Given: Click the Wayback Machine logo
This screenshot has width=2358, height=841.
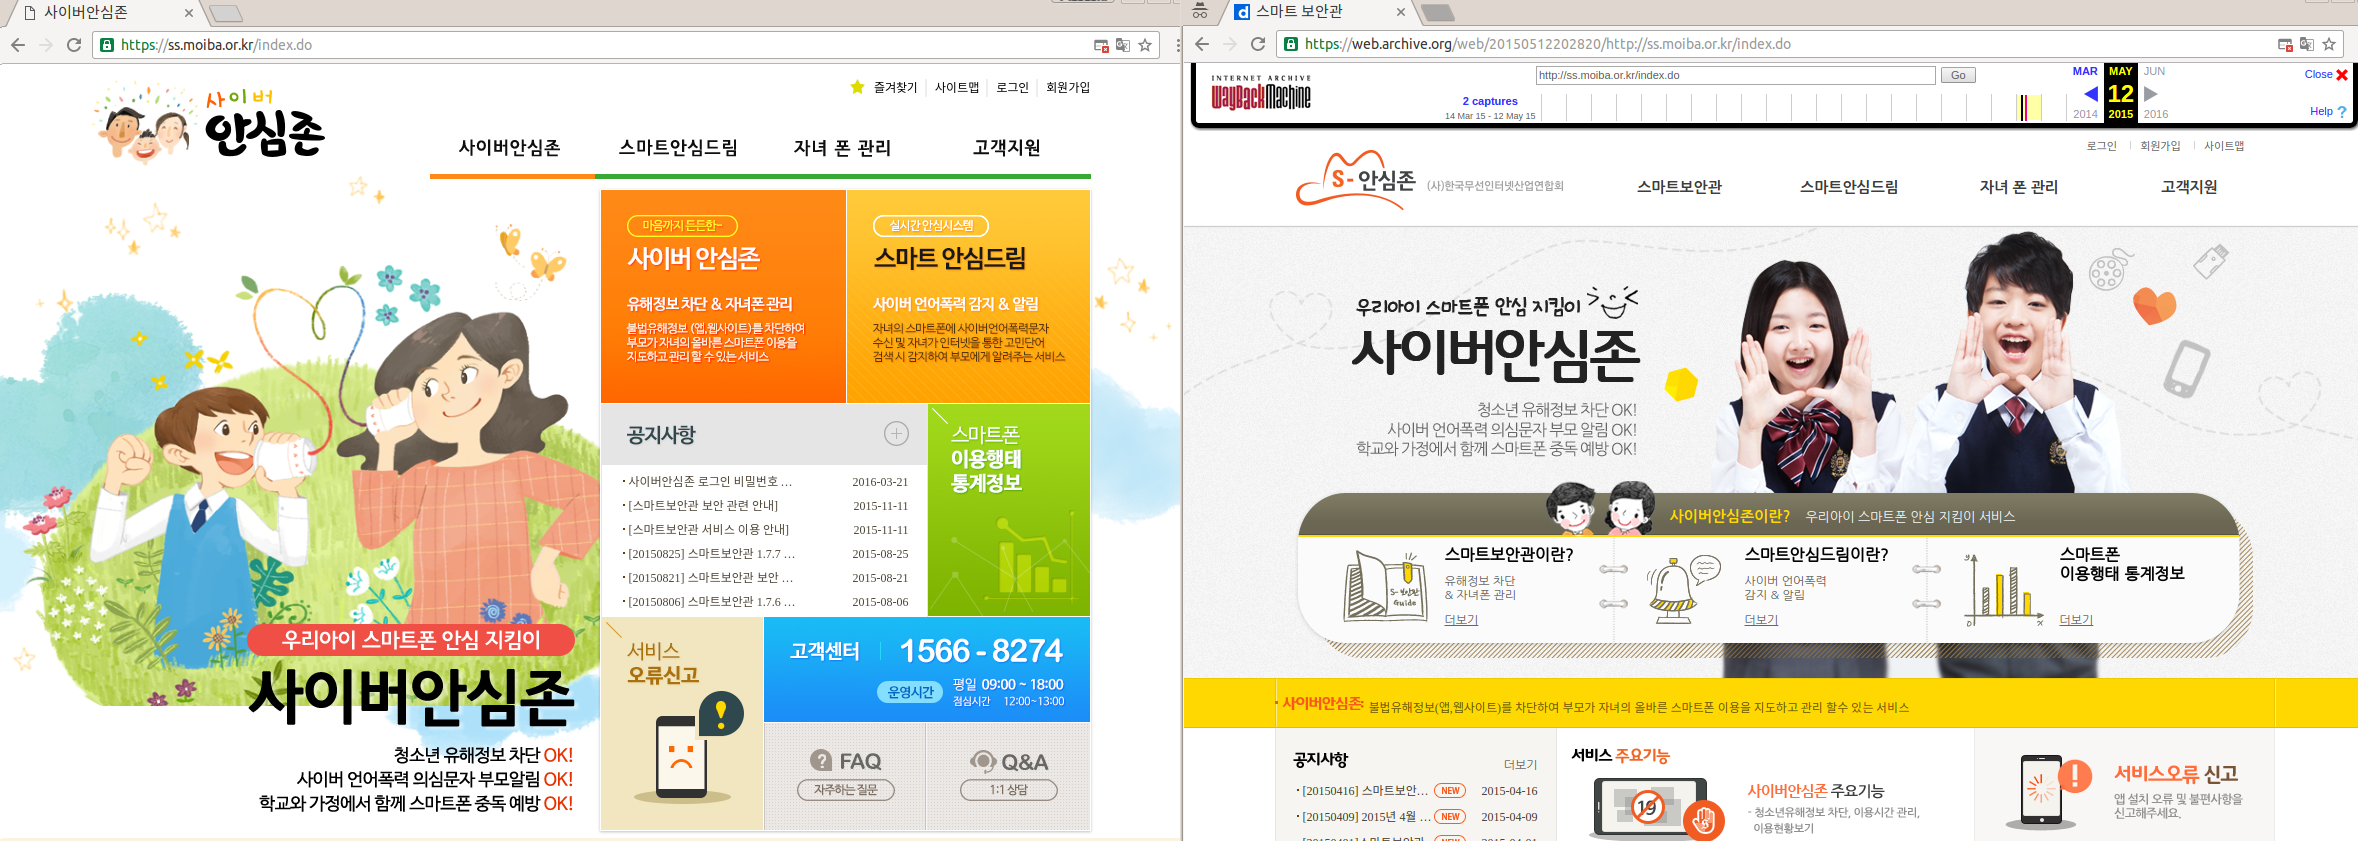Looking at the screenshot, I should pyautogui.click(x=1260, y=93).
